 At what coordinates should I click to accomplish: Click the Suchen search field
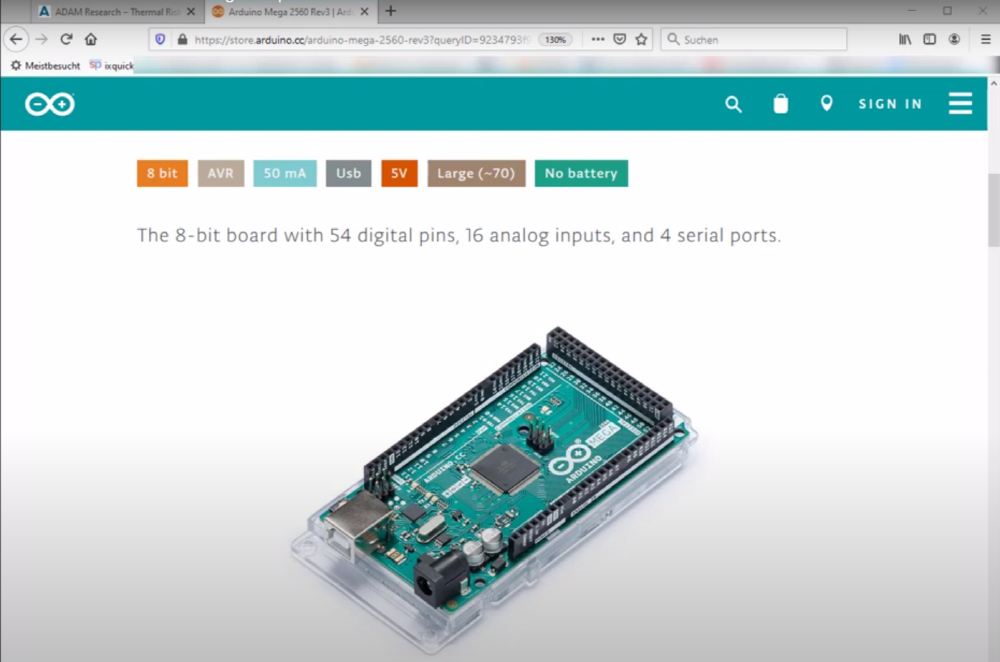(x=754, y=40)
